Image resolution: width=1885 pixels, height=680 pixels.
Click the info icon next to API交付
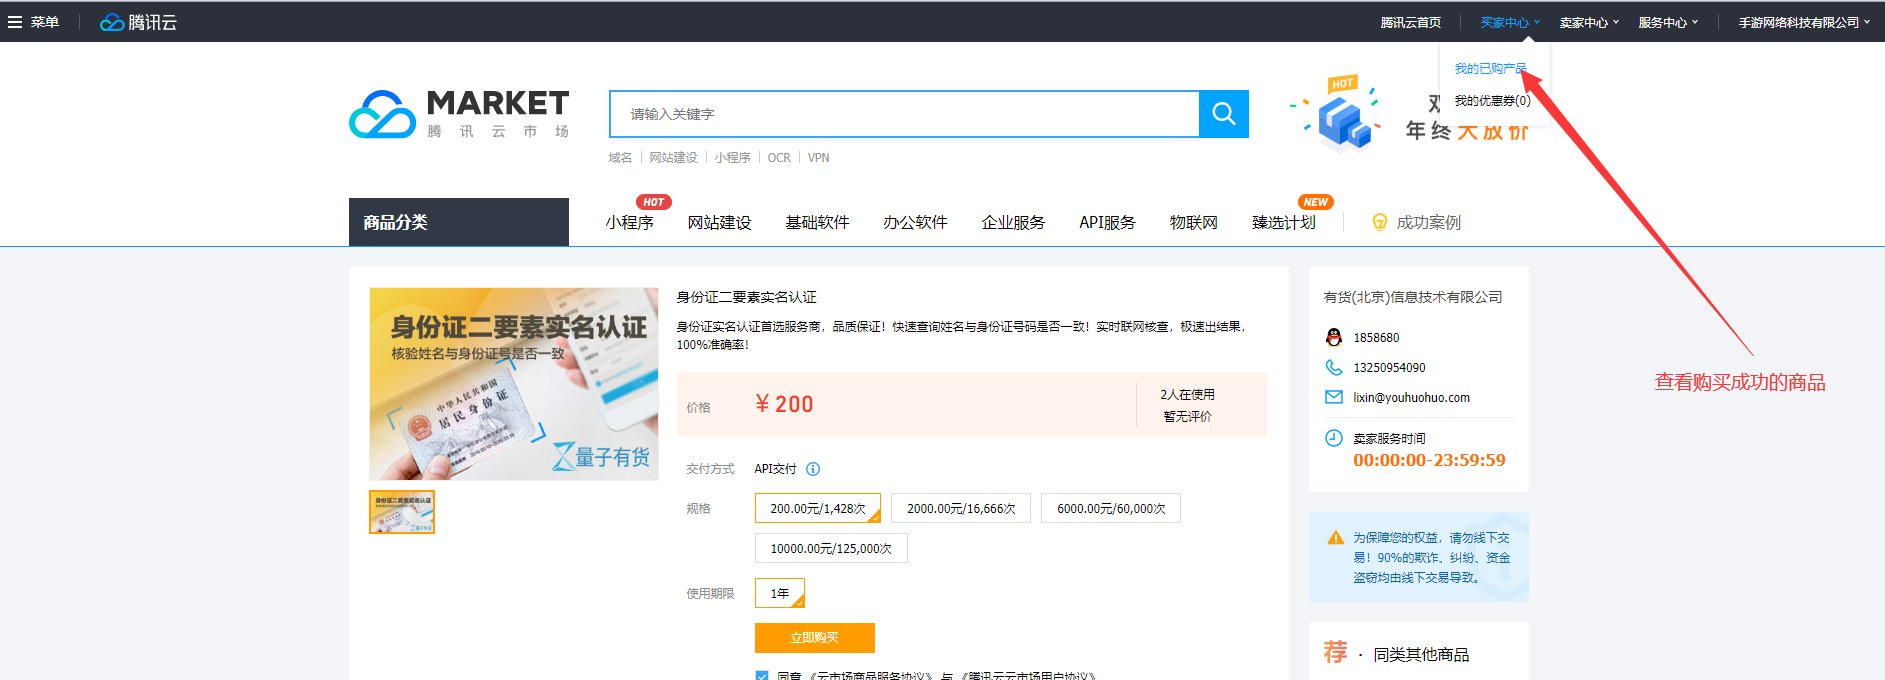pyautogui.click(x=813, y=469)
